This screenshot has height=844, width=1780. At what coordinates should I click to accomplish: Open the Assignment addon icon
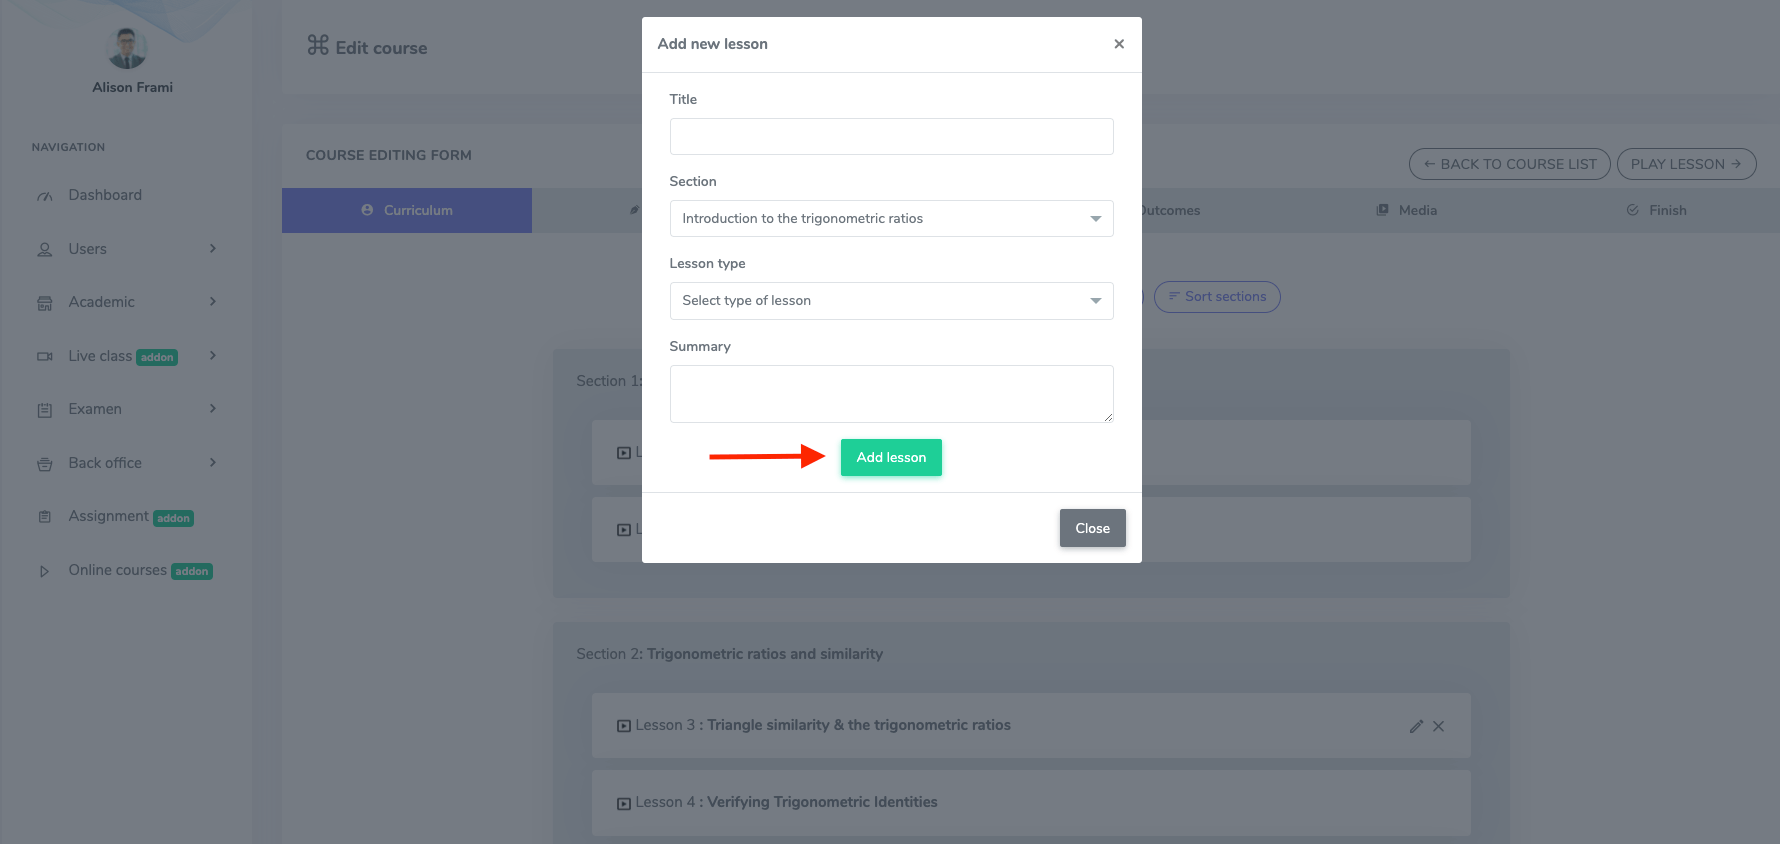pyautogui.click(x=44, y=516)
